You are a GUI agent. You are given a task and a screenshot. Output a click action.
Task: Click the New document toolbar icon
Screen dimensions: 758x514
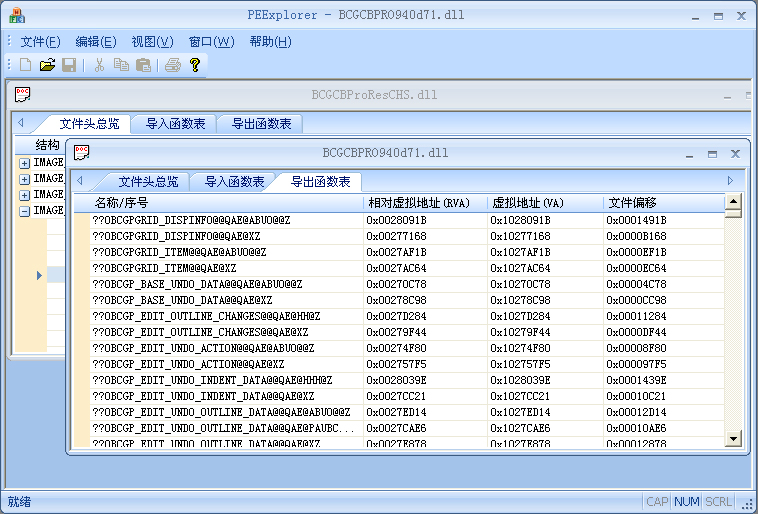point(26,65)
